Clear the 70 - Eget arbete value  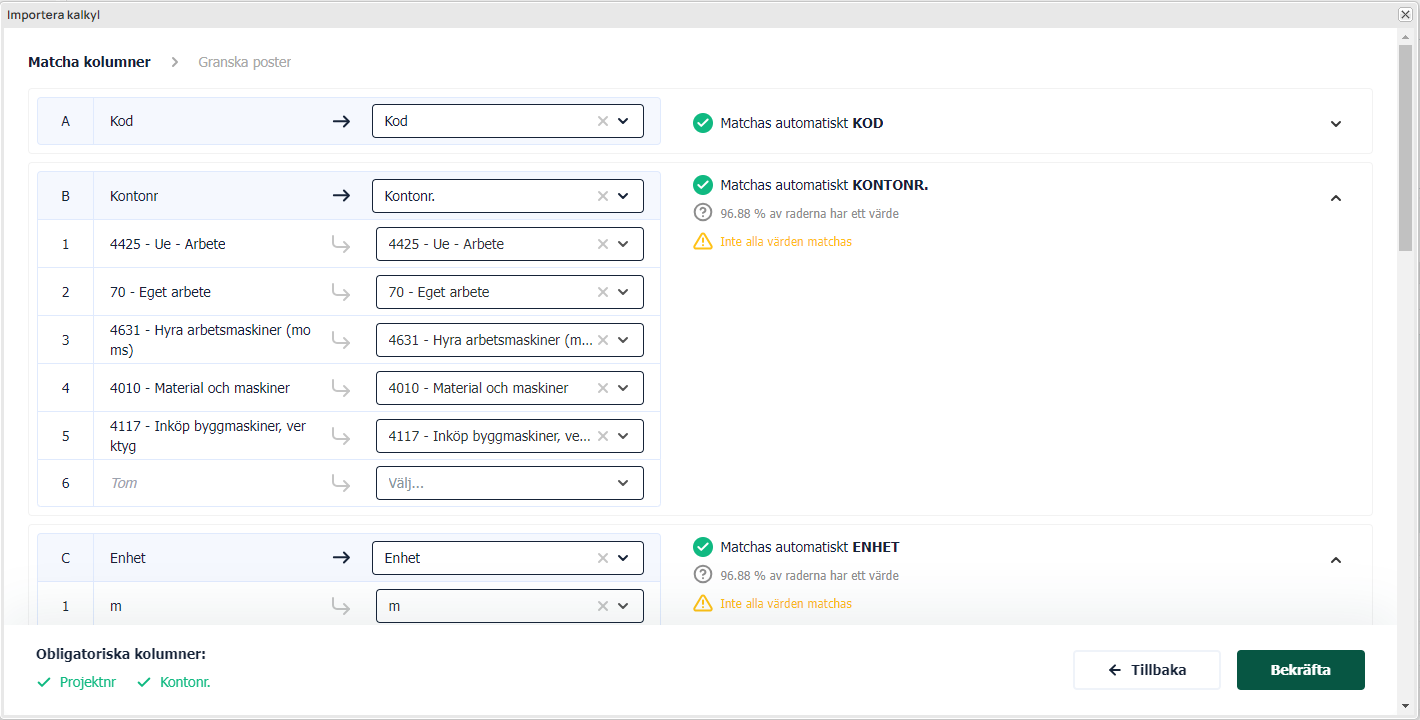[602, 292]
